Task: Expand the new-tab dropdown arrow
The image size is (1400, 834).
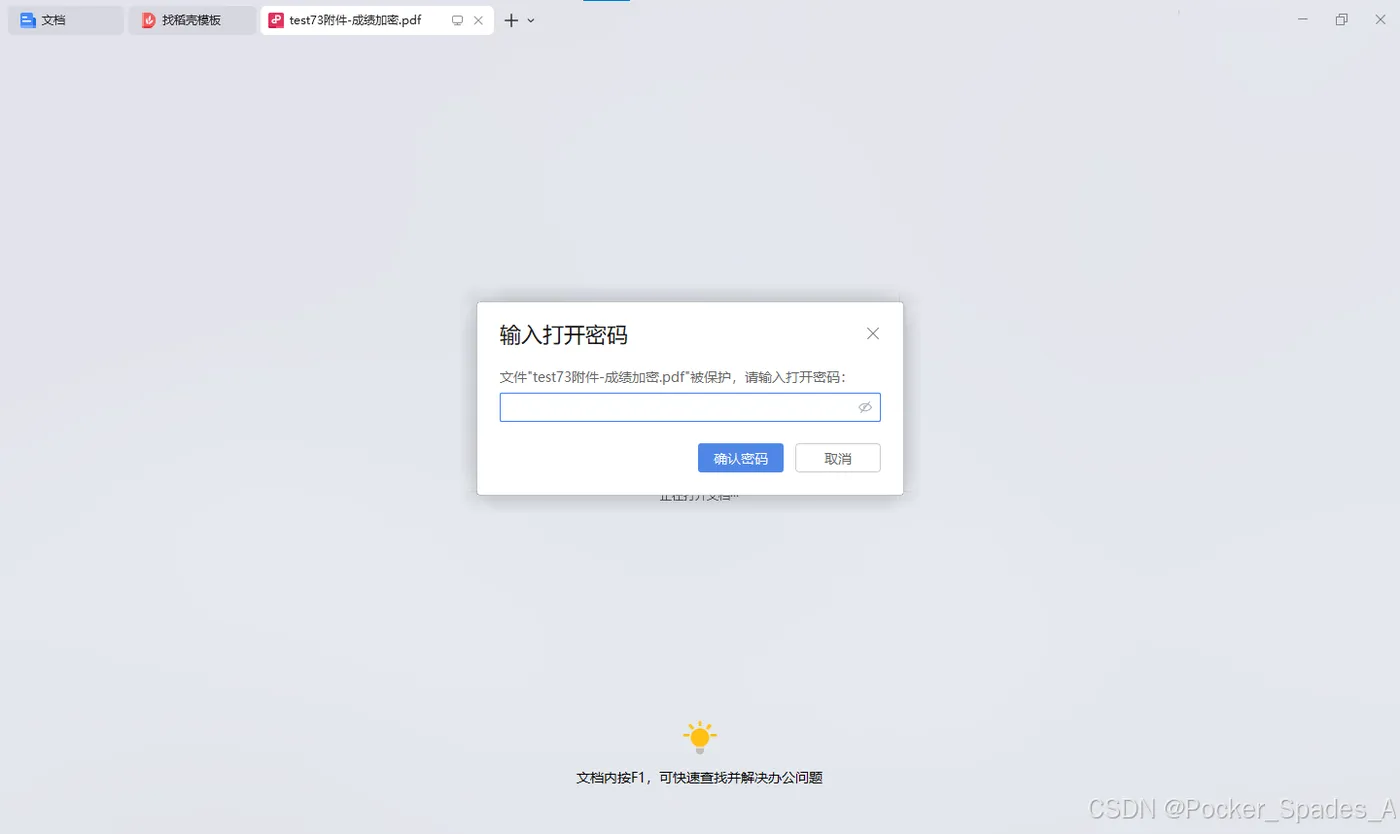Action: [531, 20]
